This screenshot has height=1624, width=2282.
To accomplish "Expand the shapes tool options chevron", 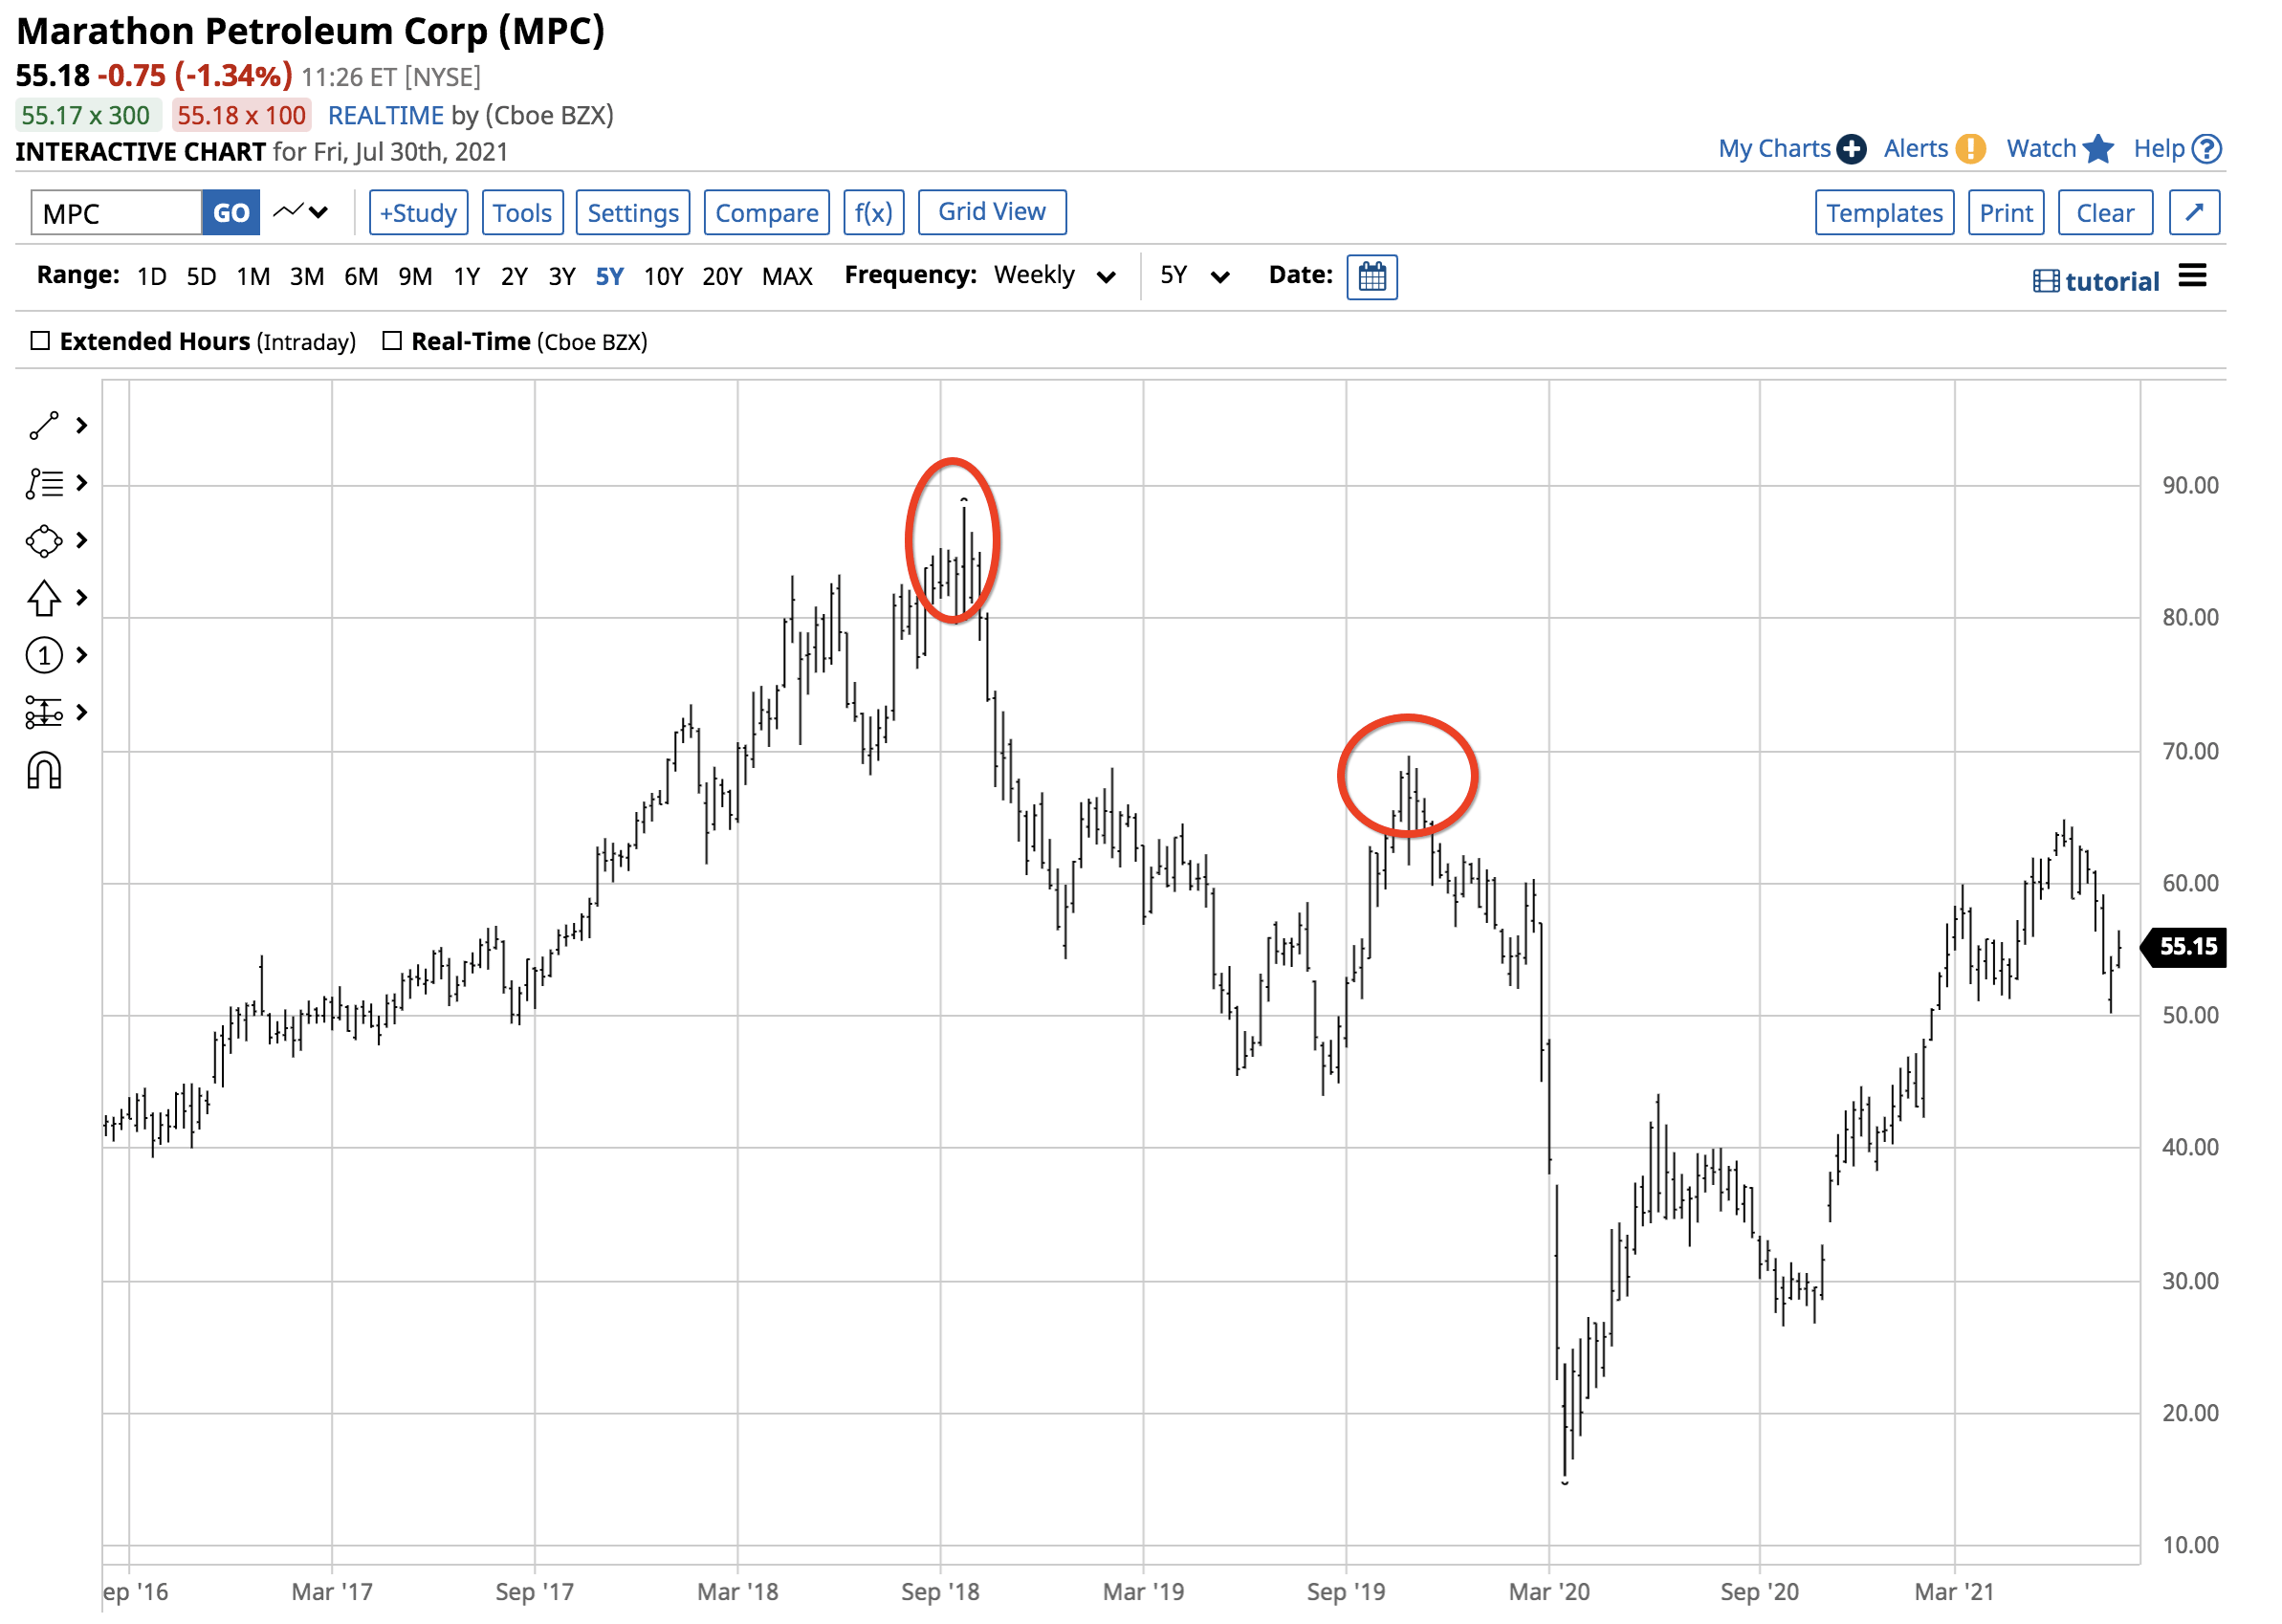I will (x=82, y=541).
